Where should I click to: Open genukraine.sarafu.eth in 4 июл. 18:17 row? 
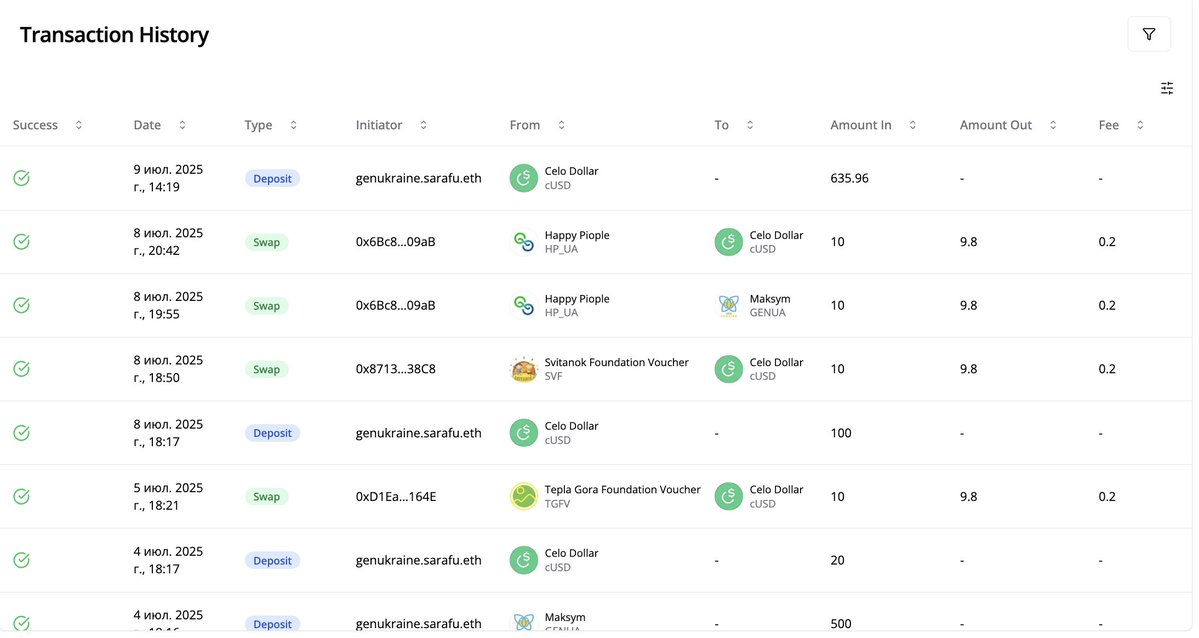(x=418, y=560)
